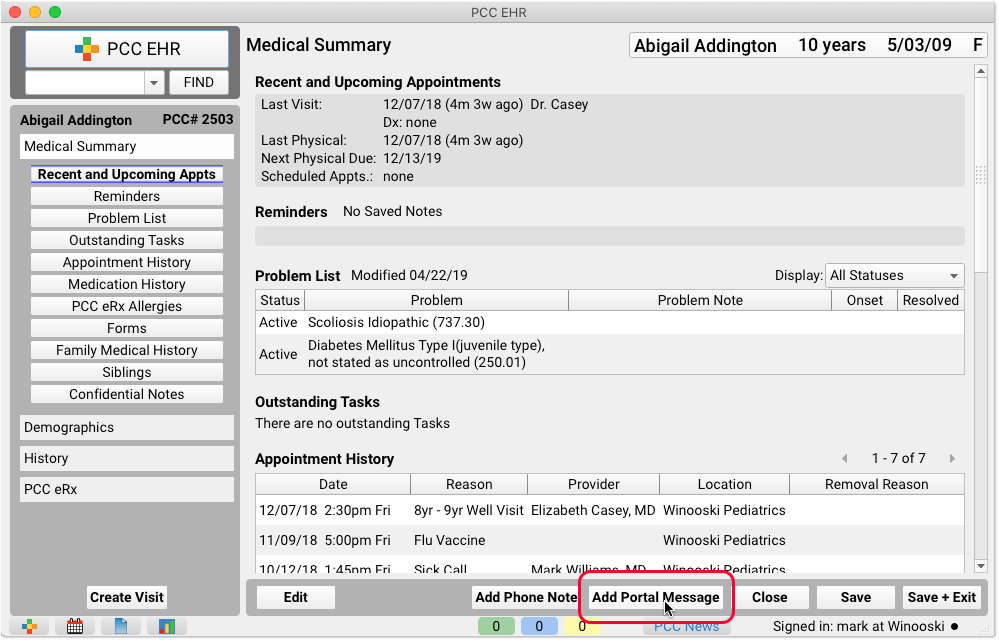Jump to Family Medical History section
999x641 pixels.
[x=126, y=350]
